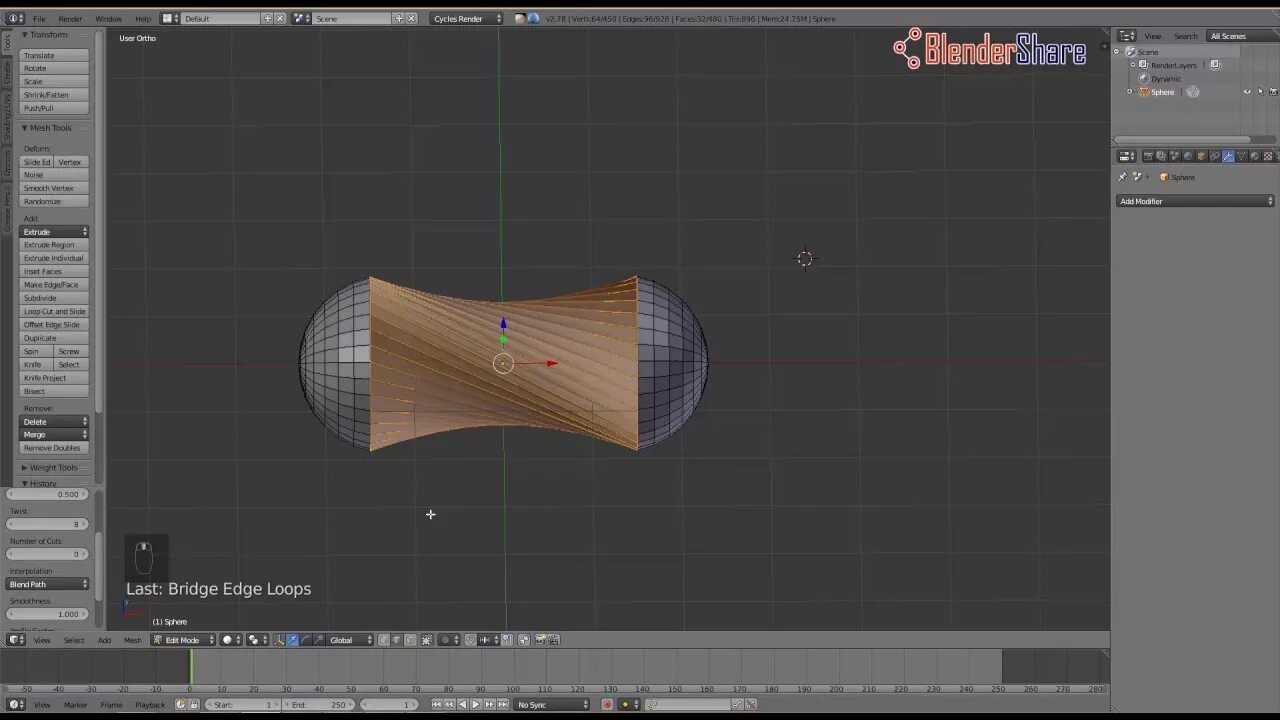Screen dimensions: 1280x720
Task: Toggle snap magnet button in header
Action: (x=470, y=640)
